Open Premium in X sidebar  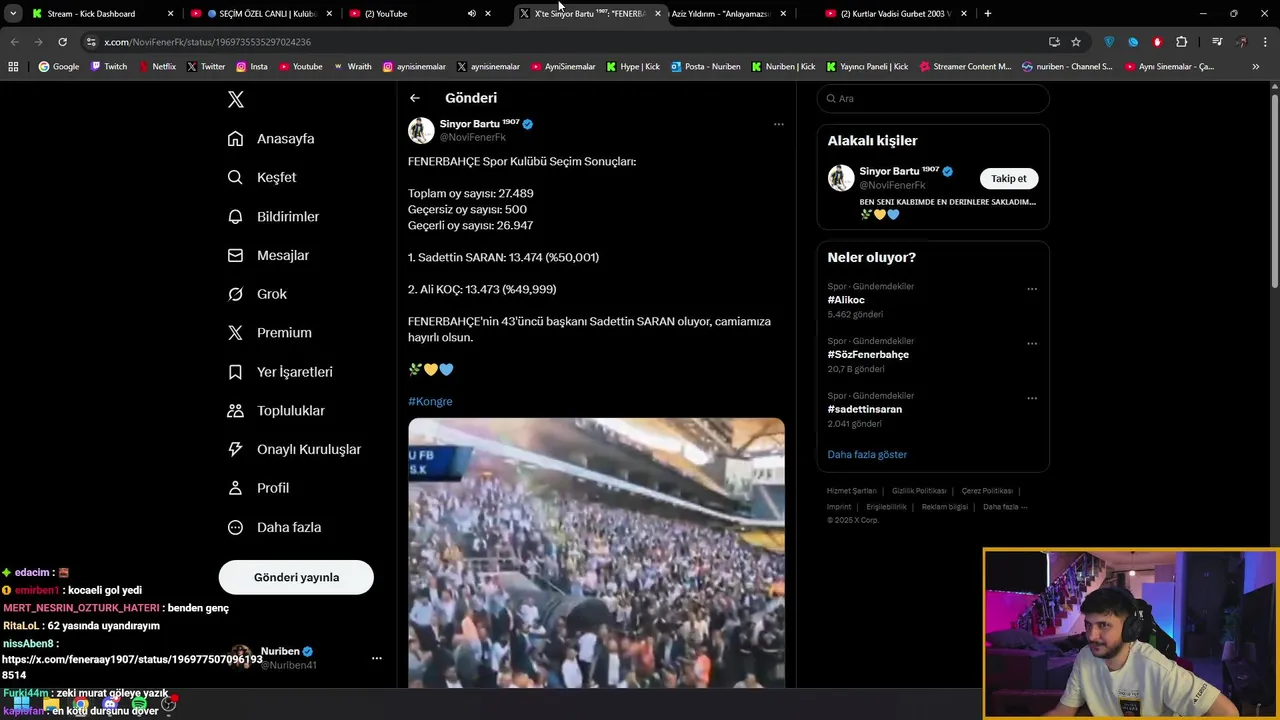pos(270,333)
